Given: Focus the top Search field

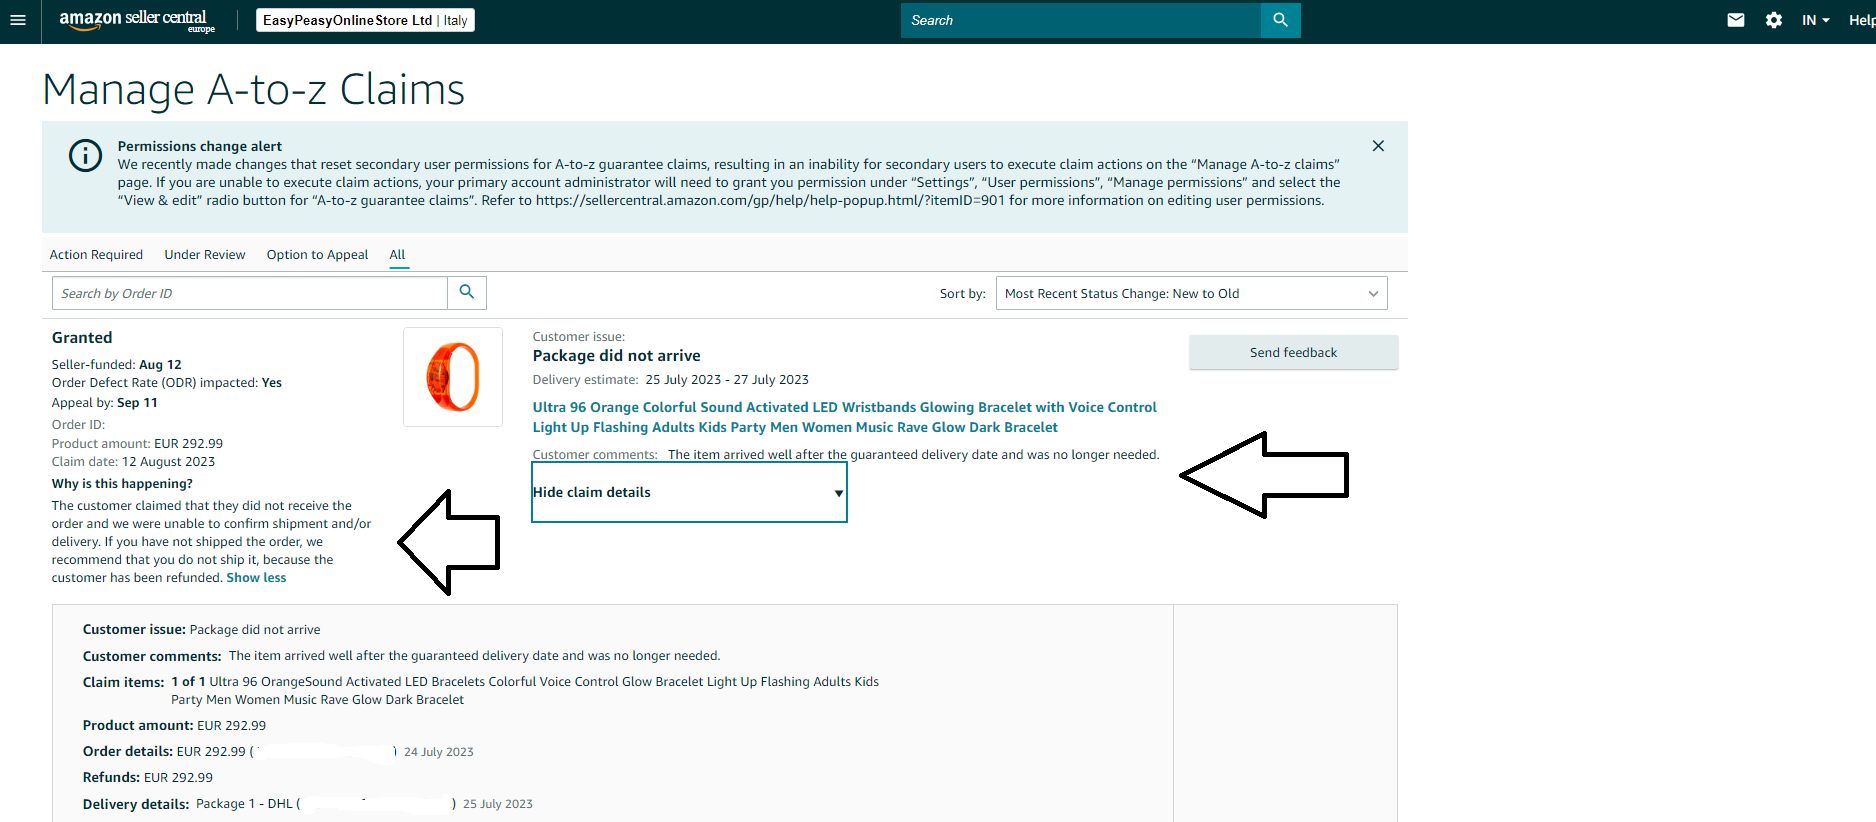Looking at the screenshot, I should tap(1081, 20).
